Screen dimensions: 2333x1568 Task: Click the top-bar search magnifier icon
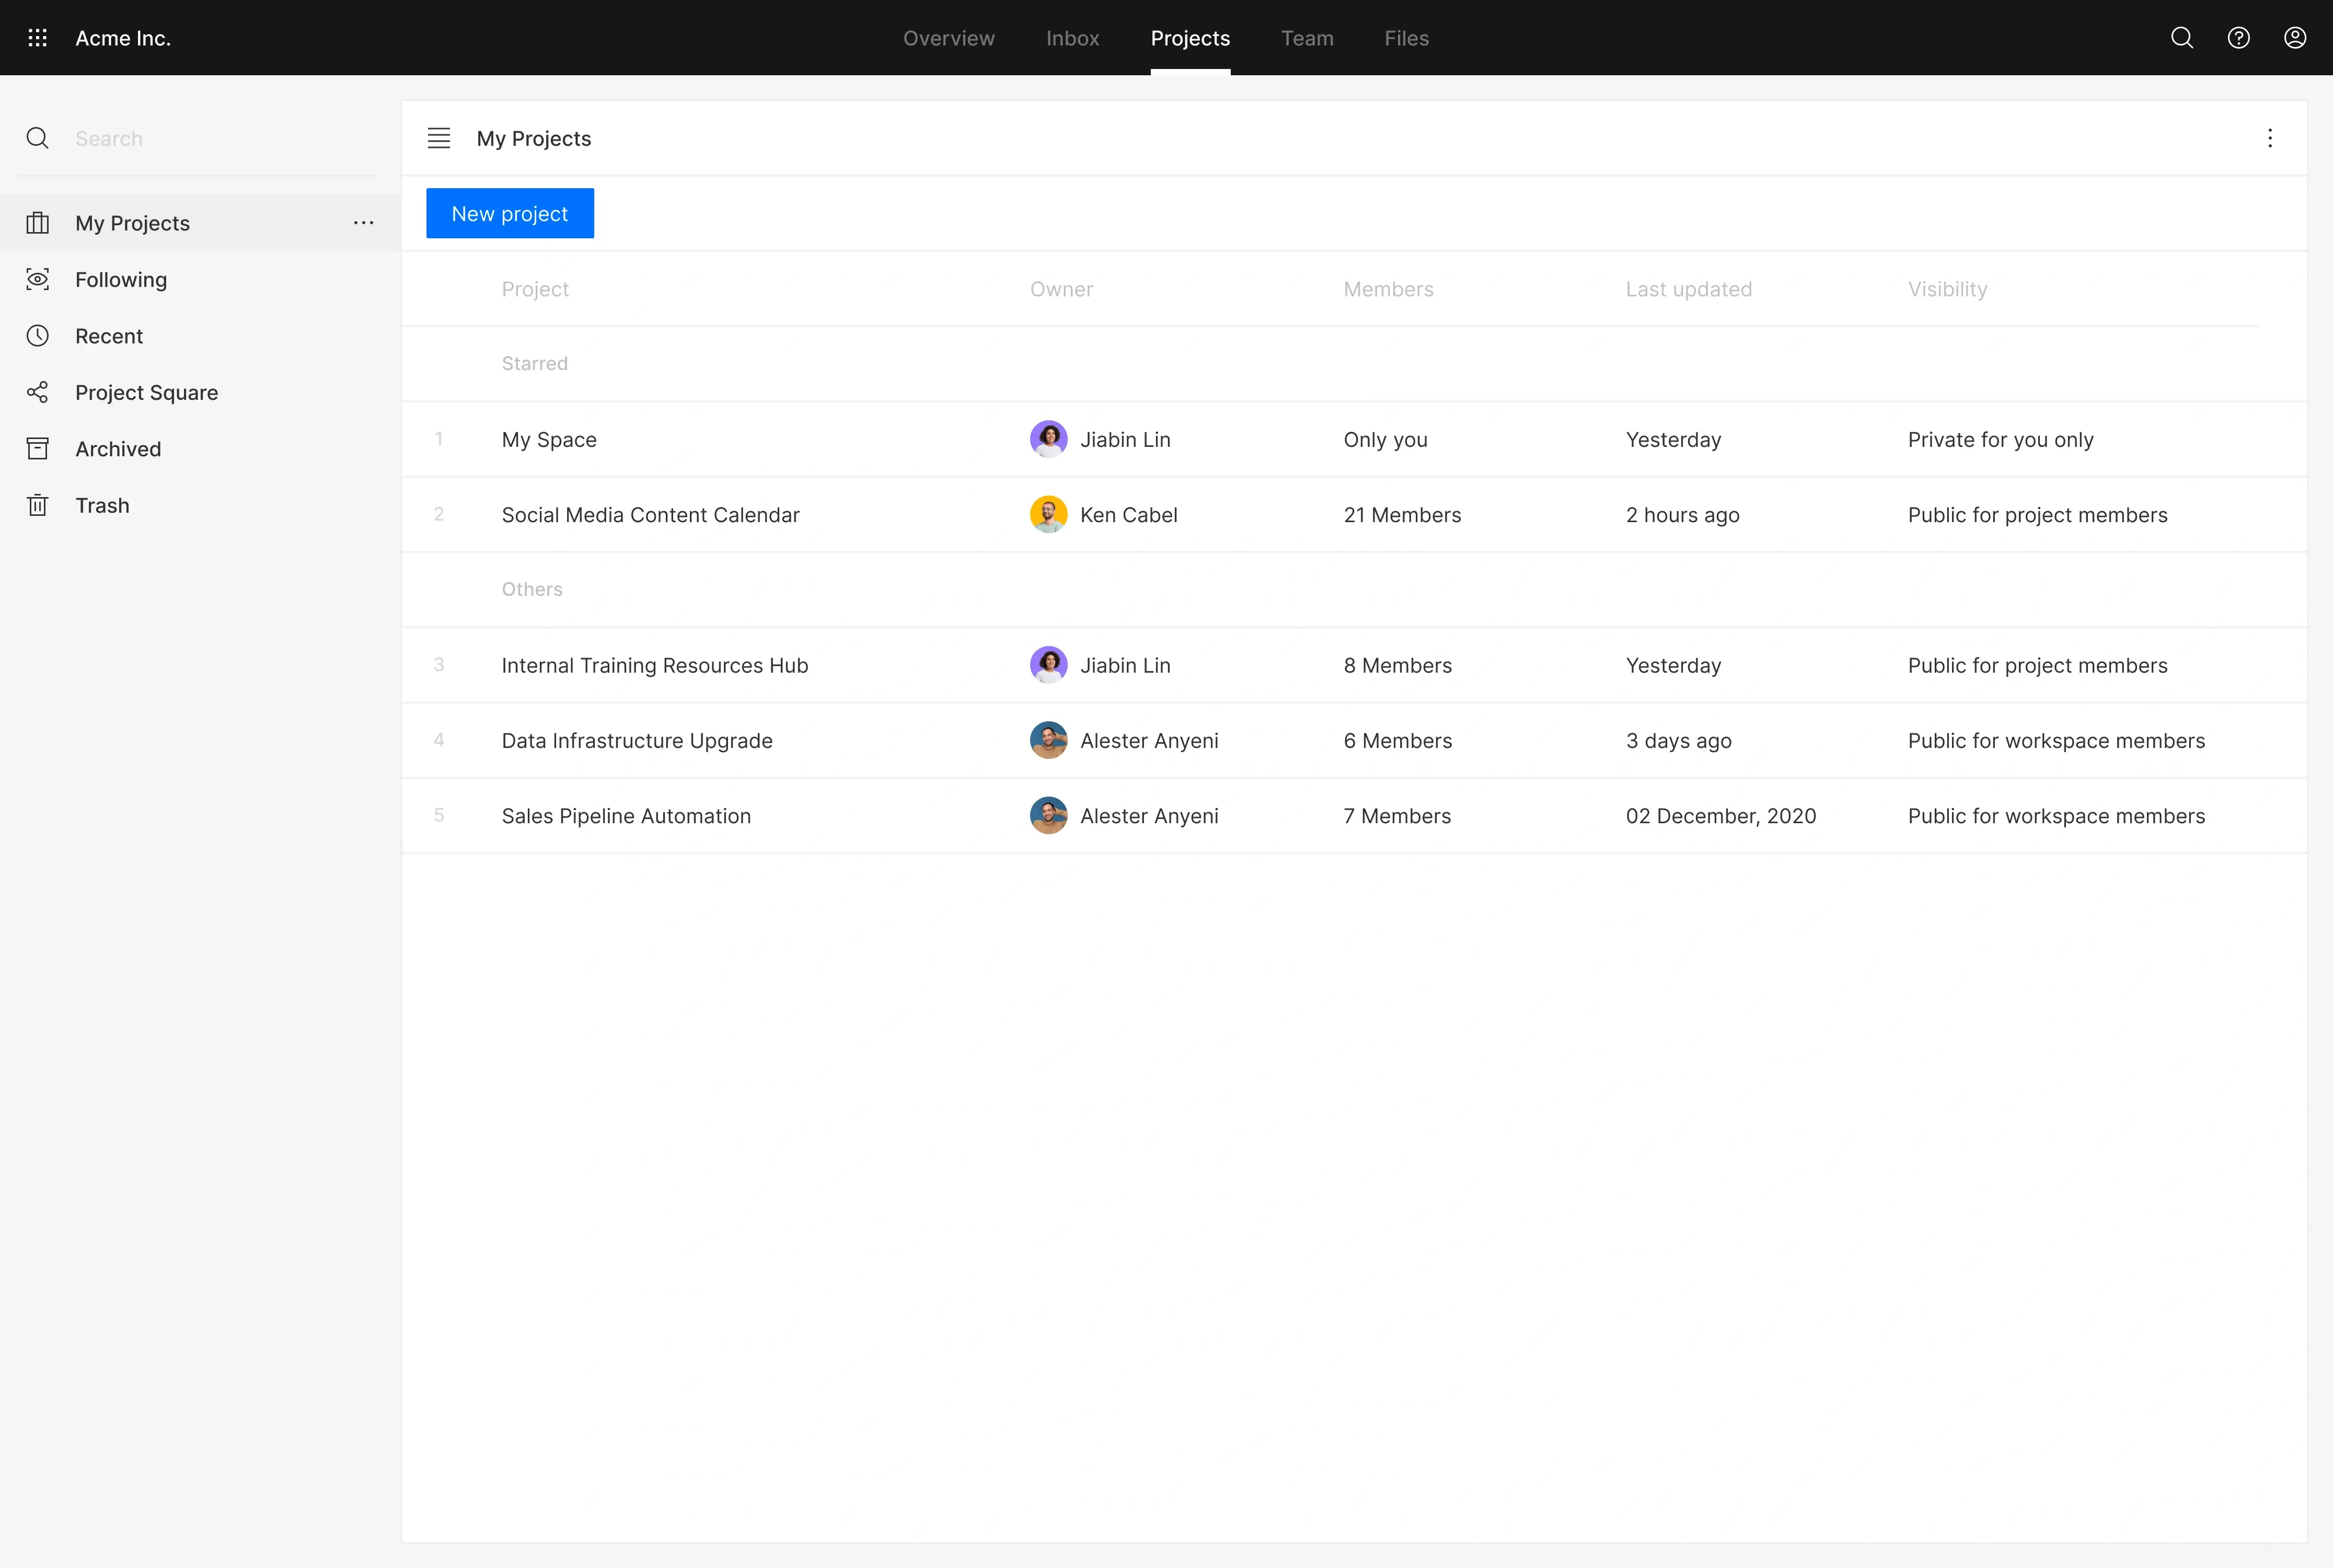(x=2182, y=38)
